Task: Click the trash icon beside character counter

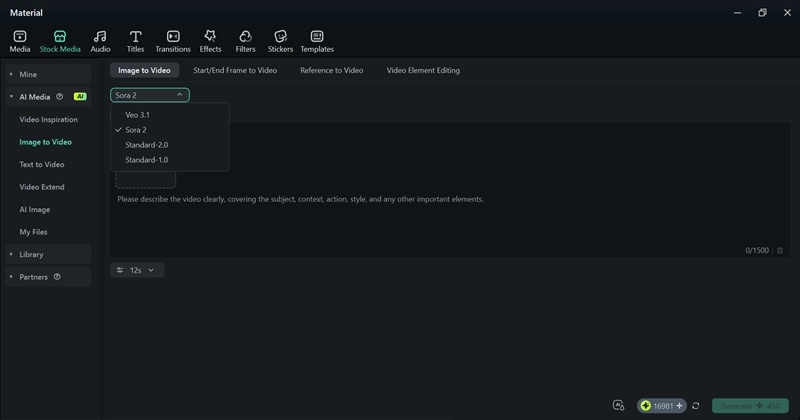Action: point(780,251)
